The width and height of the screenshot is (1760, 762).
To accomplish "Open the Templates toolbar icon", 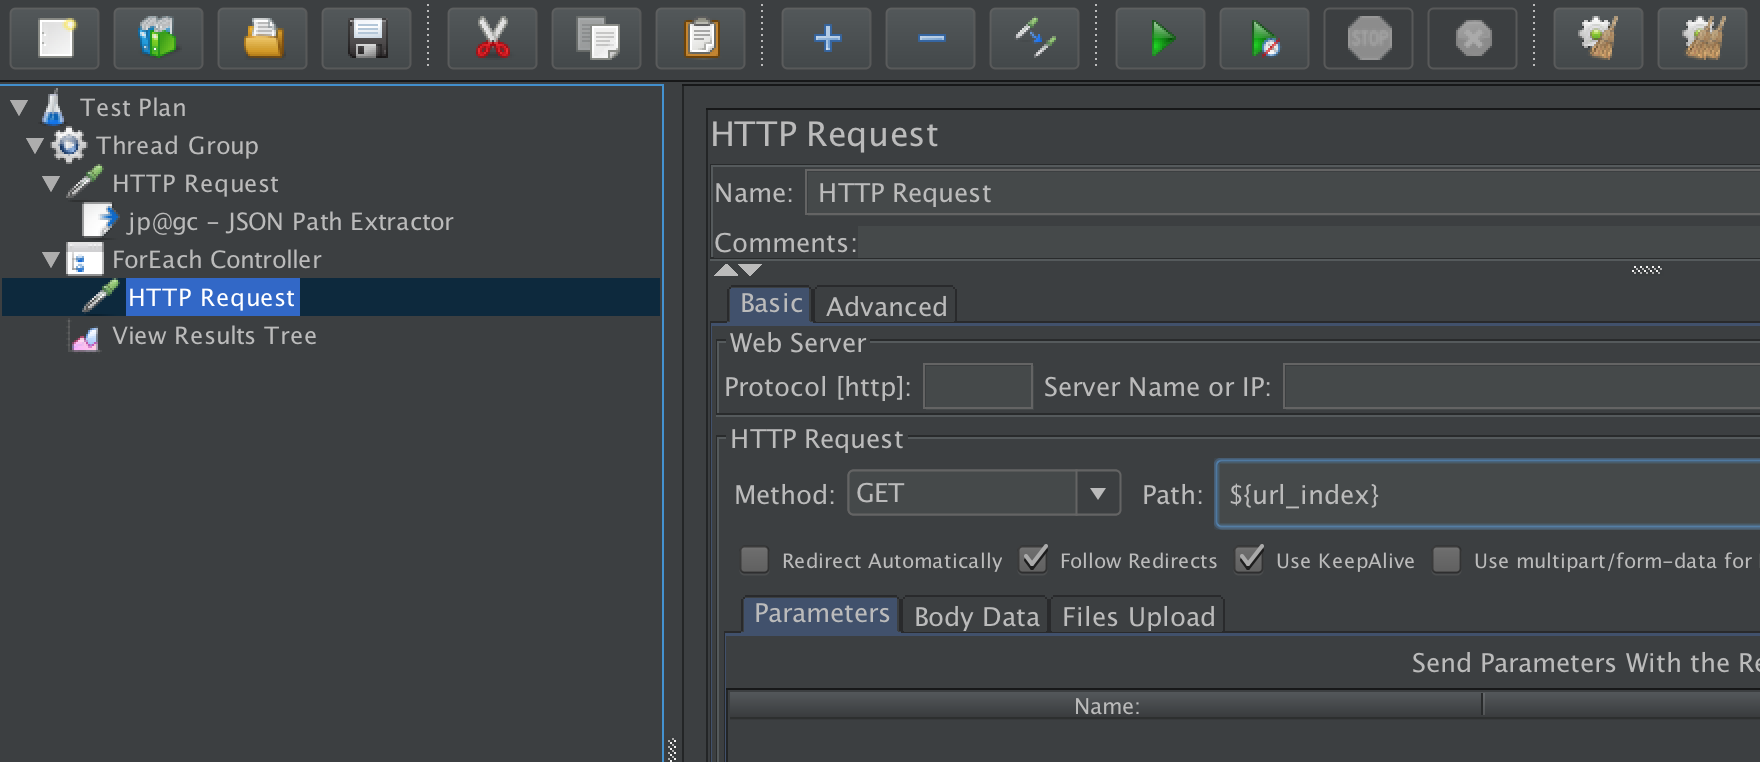I will tap(158, 39).
